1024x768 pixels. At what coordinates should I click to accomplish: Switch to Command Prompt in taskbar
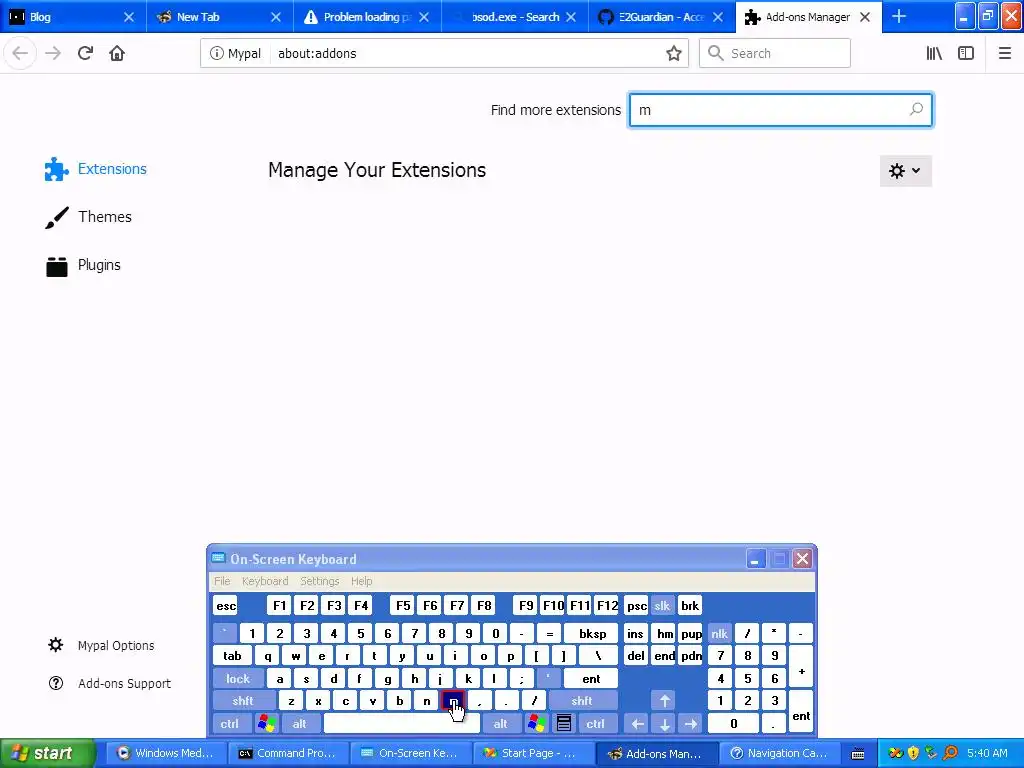[x=287, y=754]
